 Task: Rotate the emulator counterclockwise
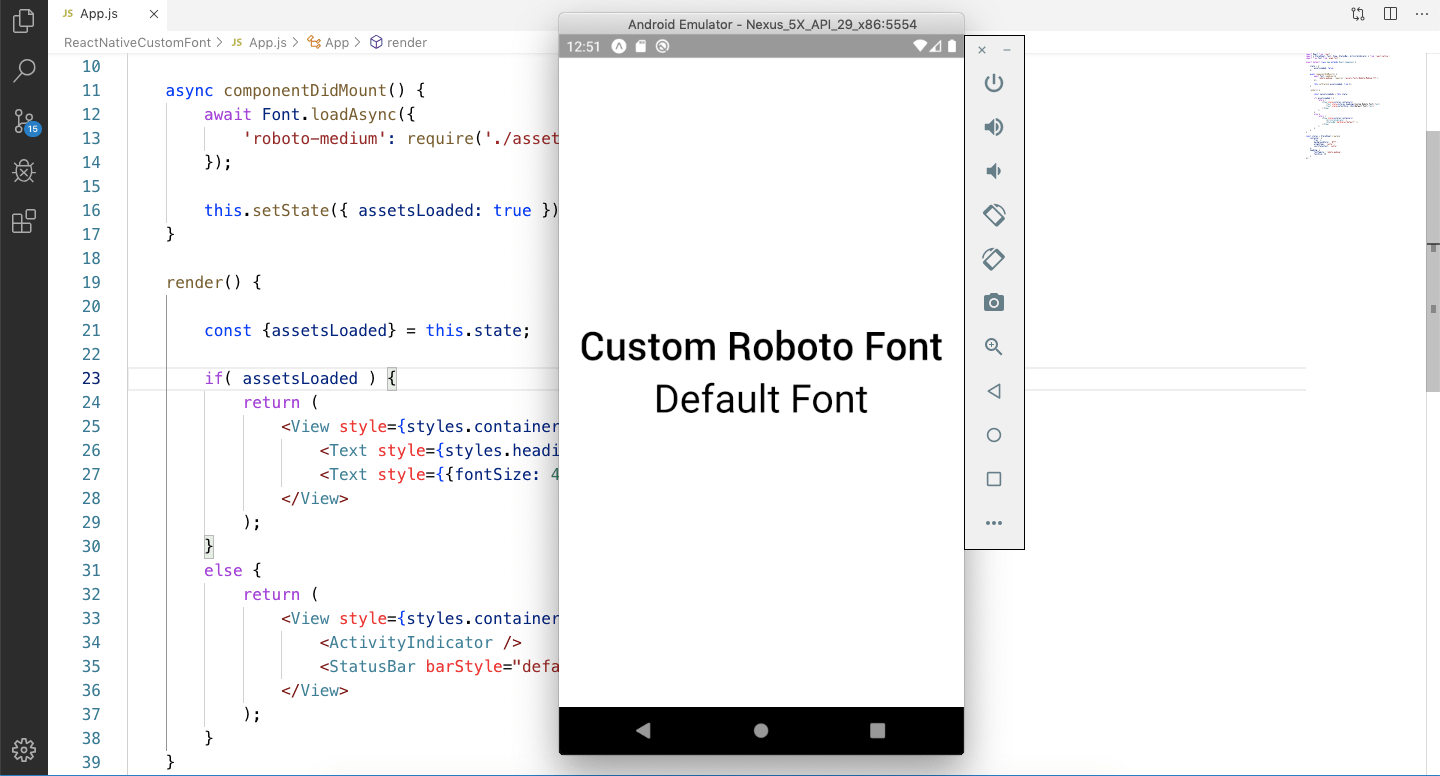coord(993,214)
